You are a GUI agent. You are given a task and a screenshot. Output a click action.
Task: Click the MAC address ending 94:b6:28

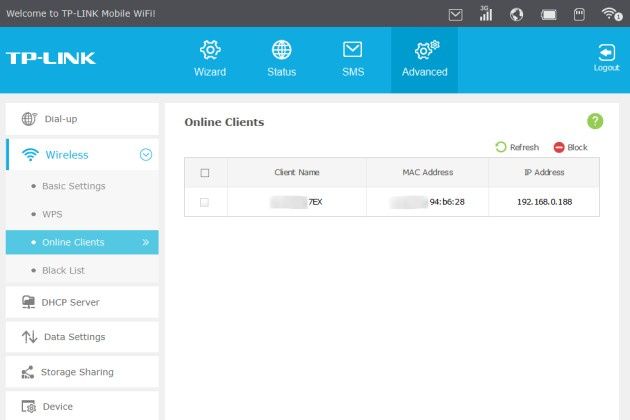point(428,202)
